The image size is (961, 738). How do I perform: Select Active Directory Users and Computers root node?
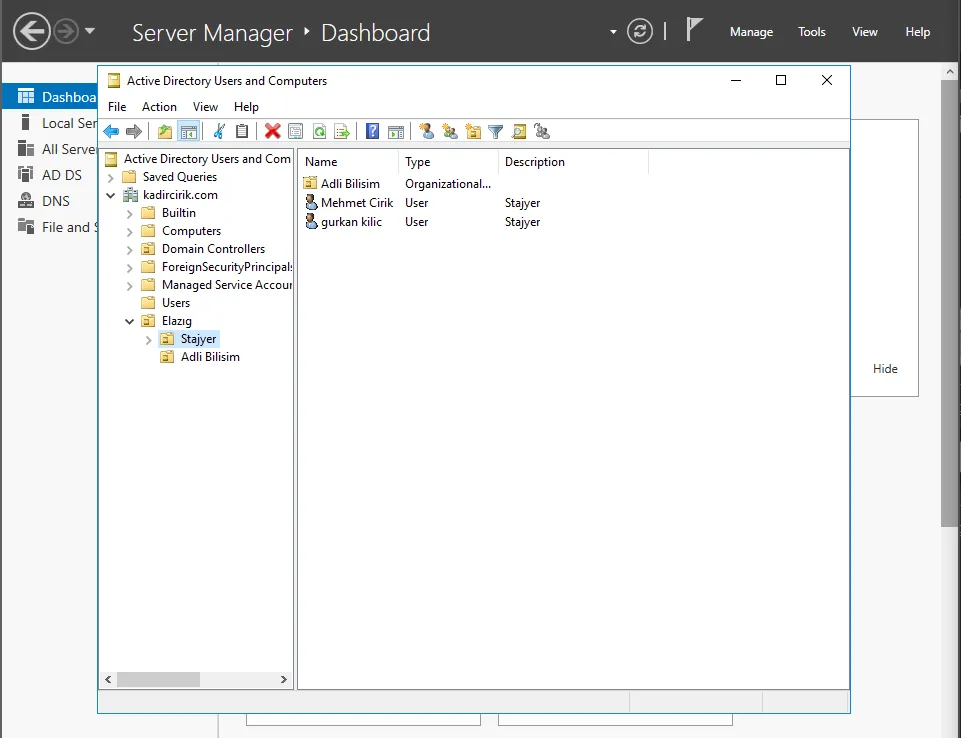coord(197,159)
